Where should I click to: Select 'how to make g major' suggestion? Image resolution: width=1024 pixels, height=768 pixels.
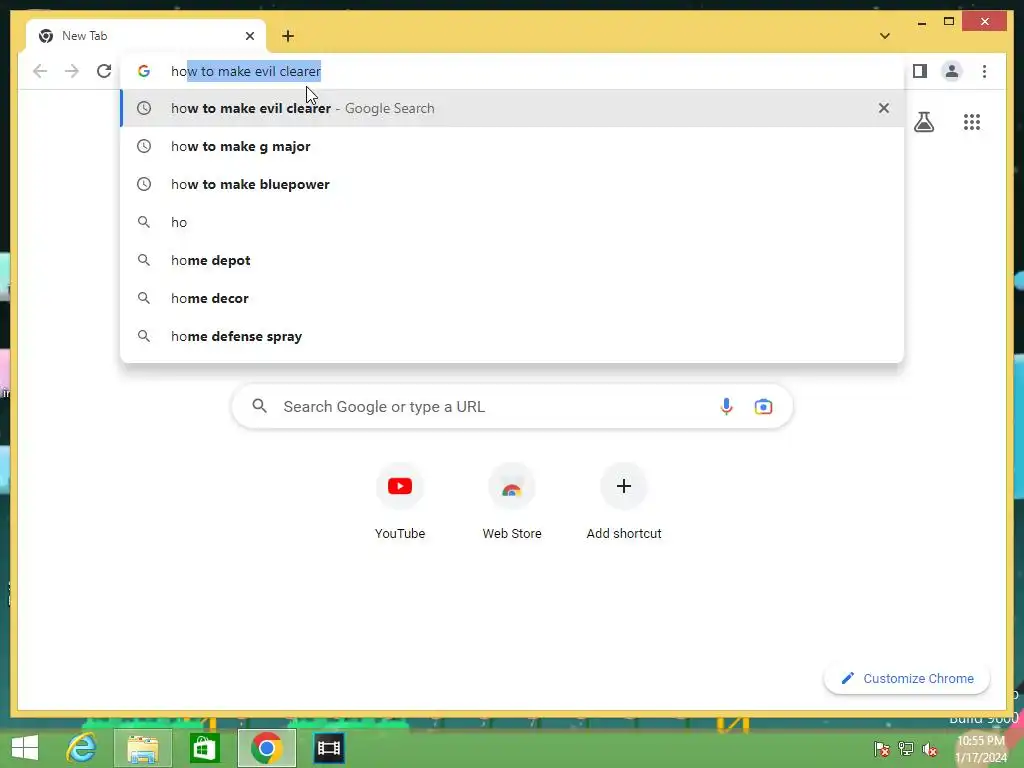pyautogui.click(x=512, y=146)
